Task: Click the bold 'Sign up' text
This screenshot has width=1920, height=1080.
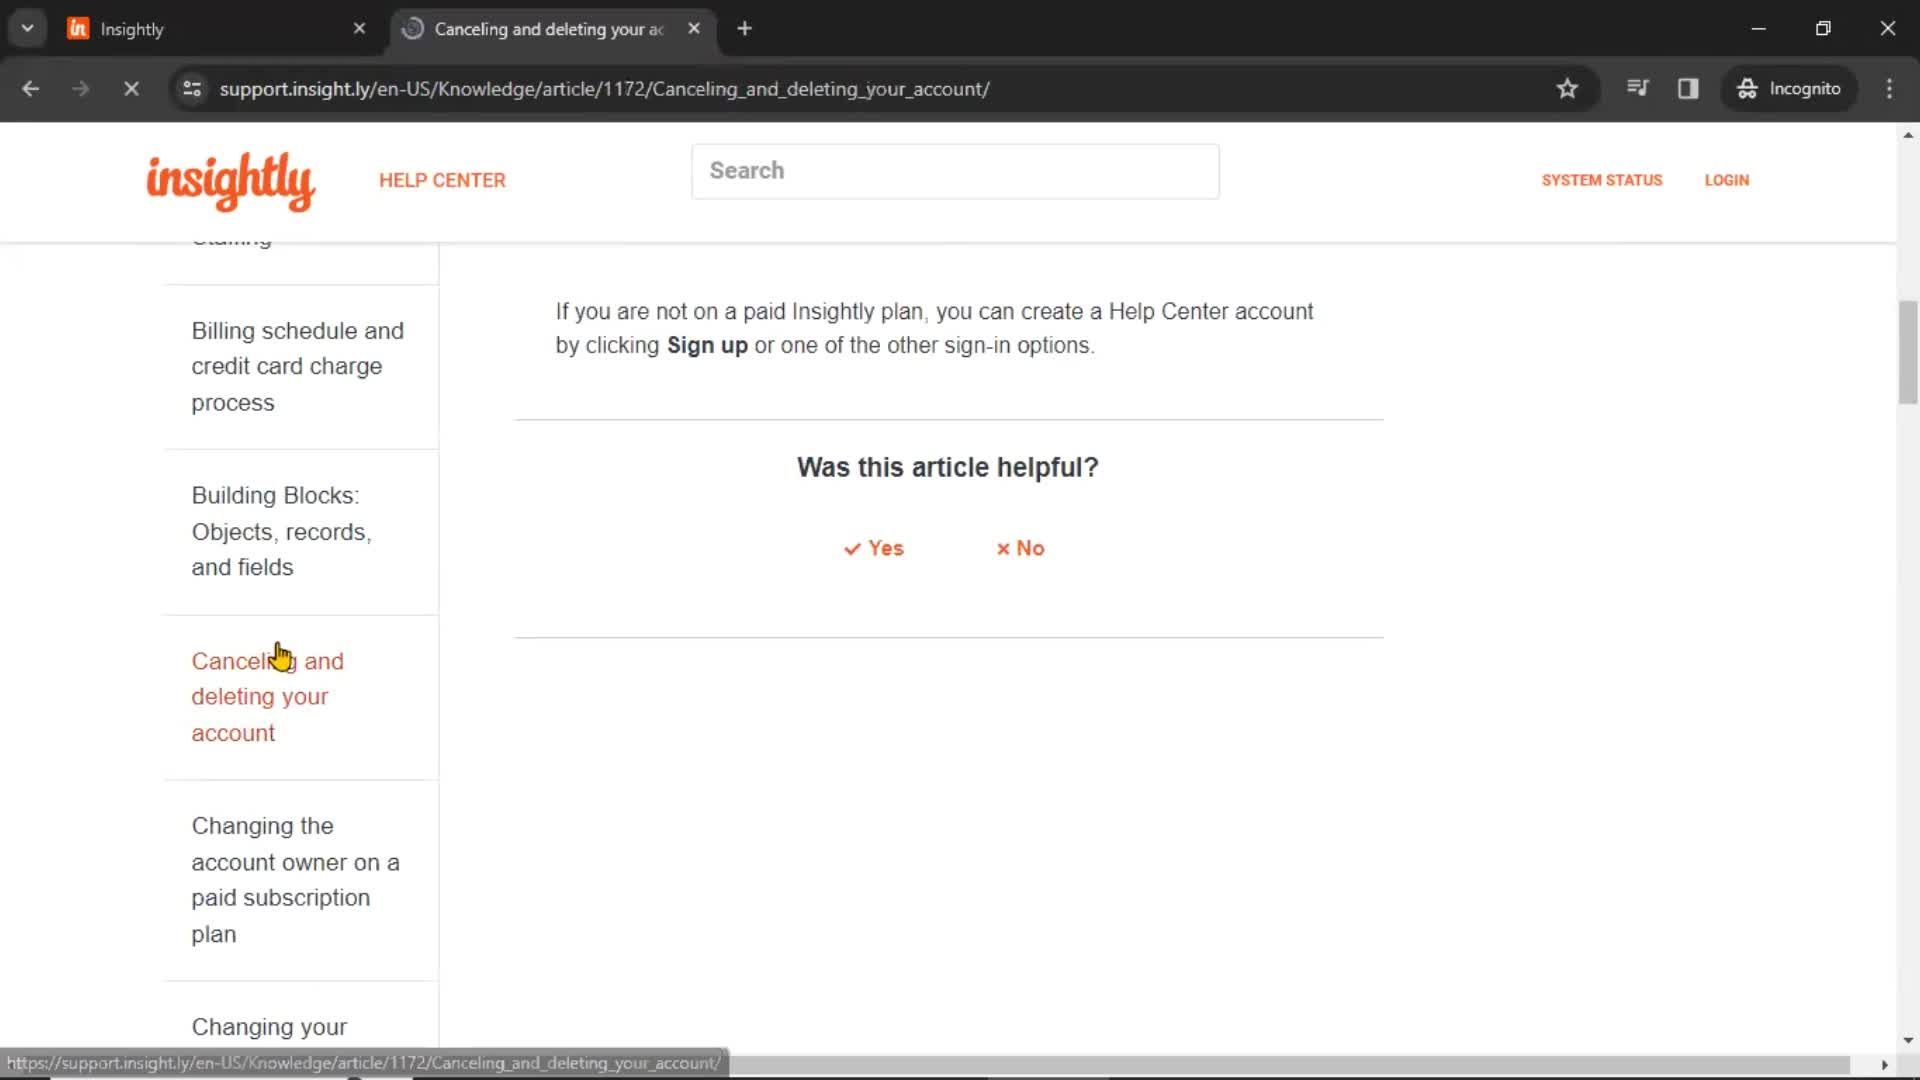Action: coord(707,346)
